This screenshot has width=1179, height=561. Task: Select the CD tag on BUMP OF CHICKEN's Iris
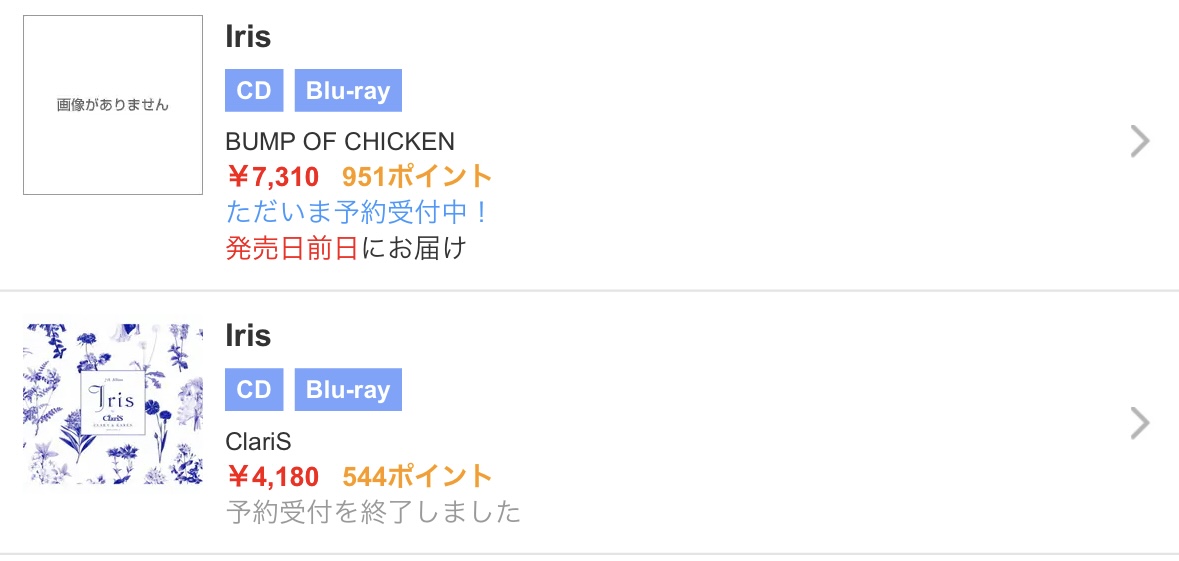pos(254,90)
